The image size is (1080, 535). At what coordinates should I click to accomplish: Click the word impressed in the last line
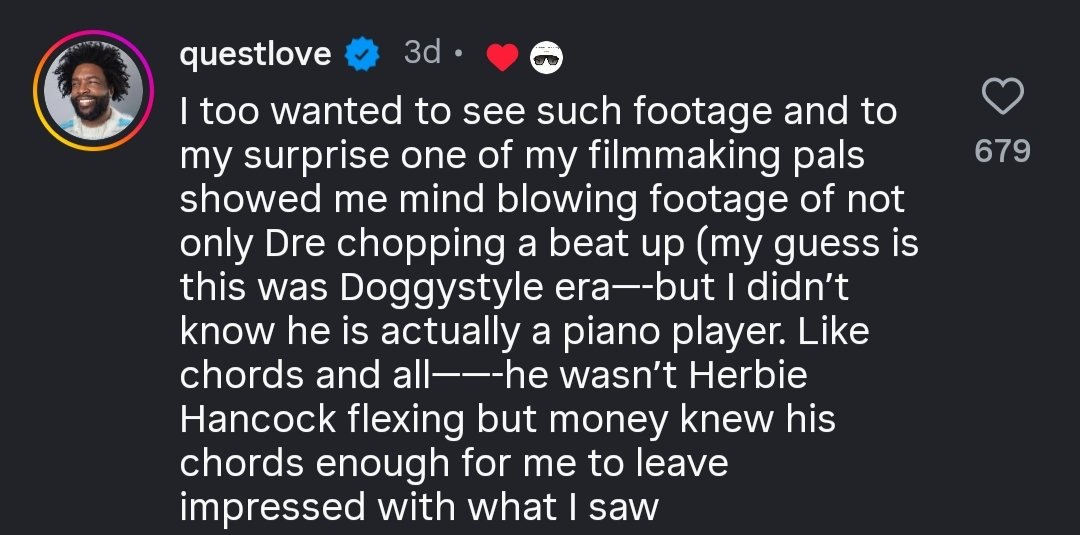[271, 507]
